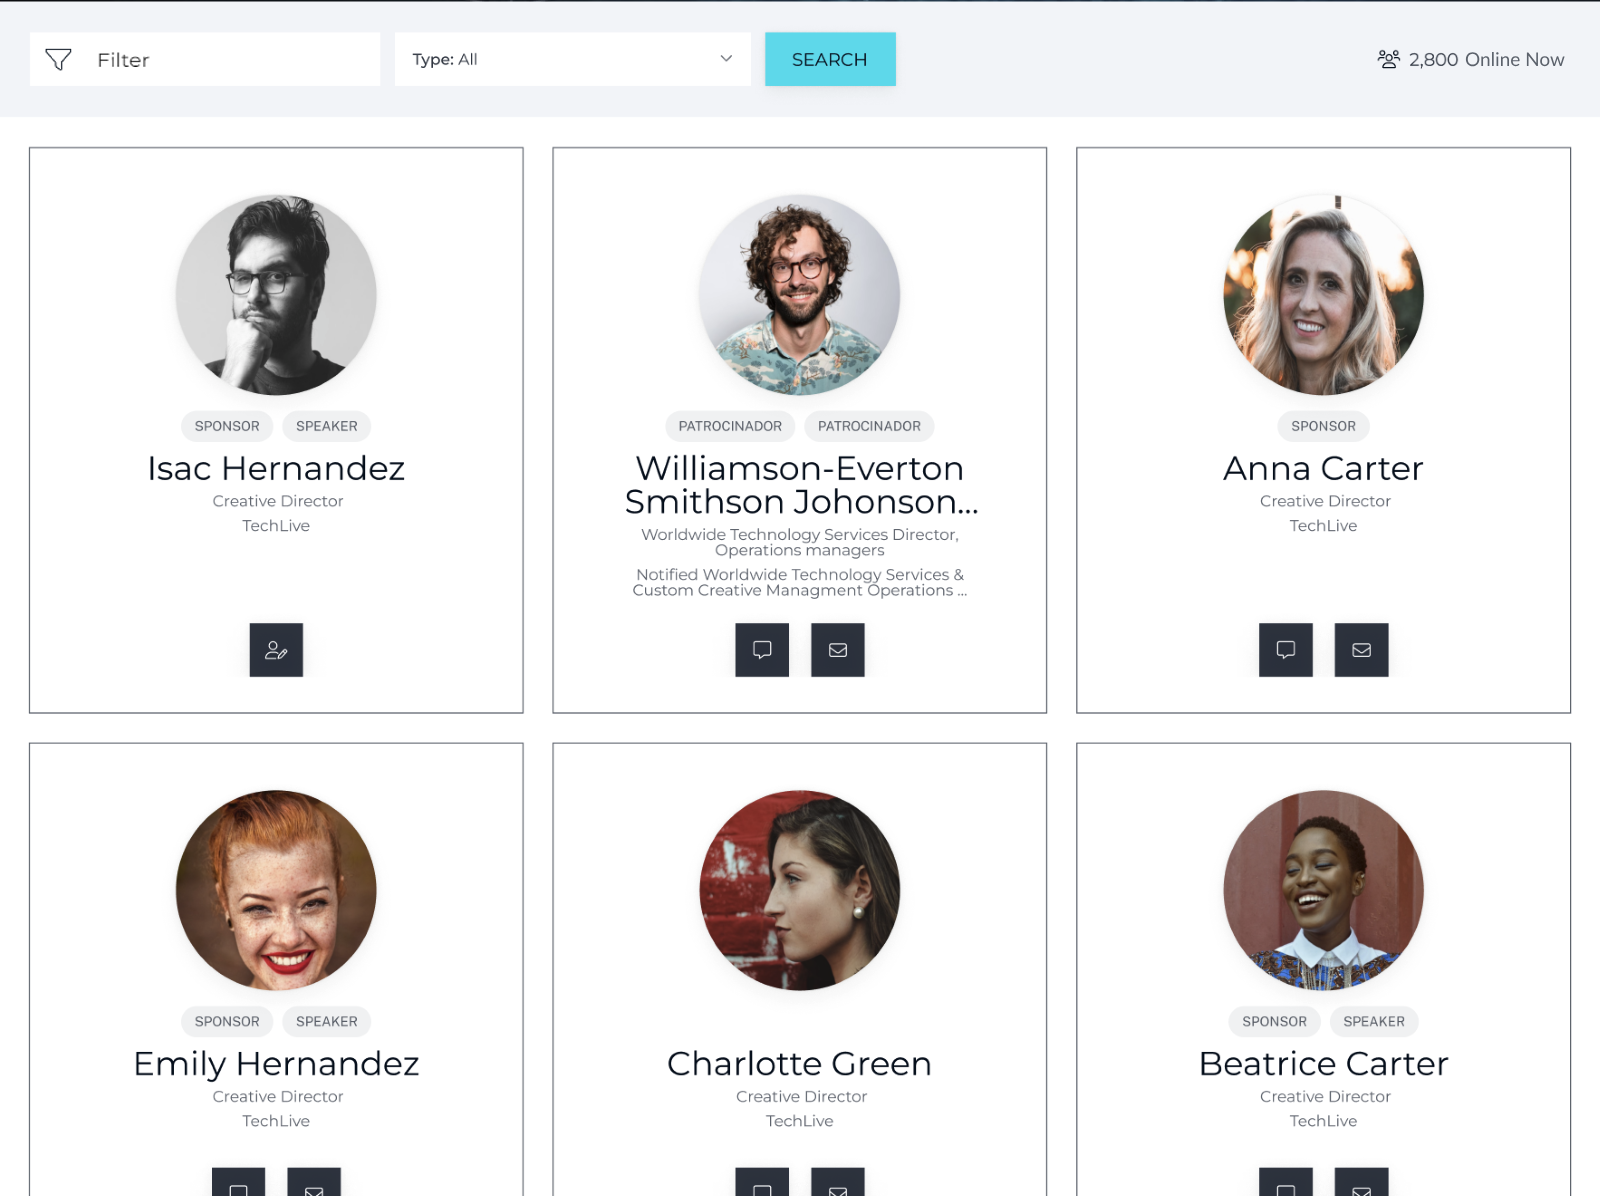Open the Type: All dropdown
Image resolution: width=1600 pixels, height=1196 pixels.
[x=572, y=59]
